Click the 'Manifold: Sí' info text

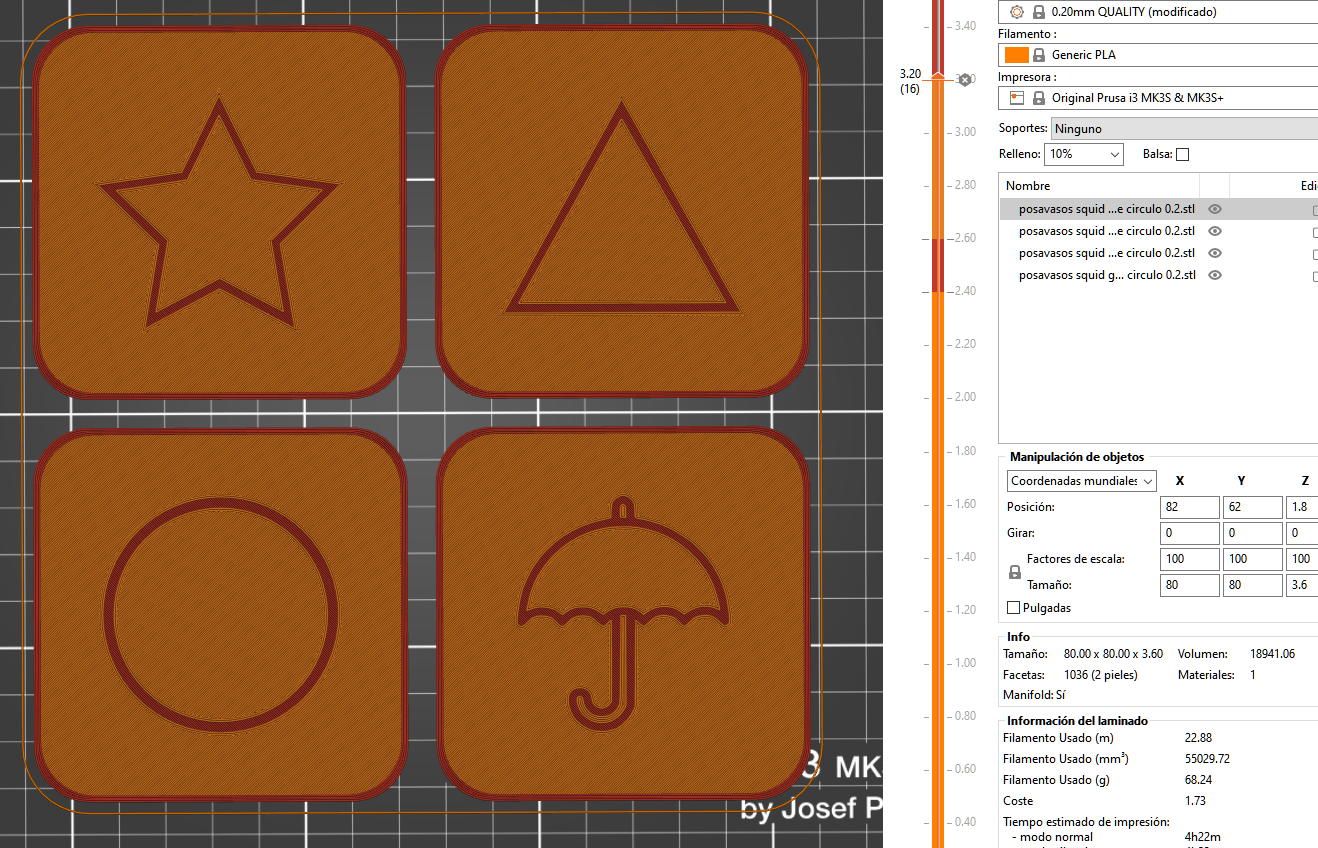(1034, 694)
